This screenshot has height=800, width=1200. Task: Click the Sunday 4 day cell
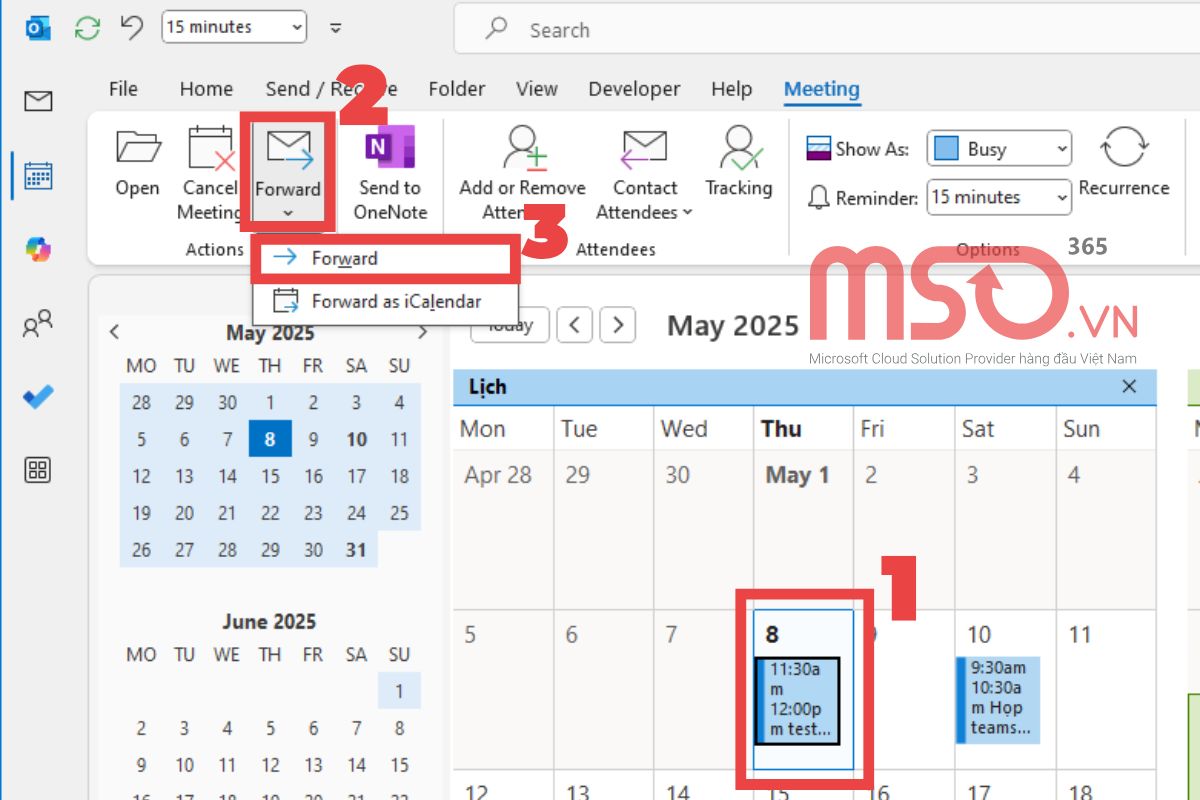pos(1105,530)
